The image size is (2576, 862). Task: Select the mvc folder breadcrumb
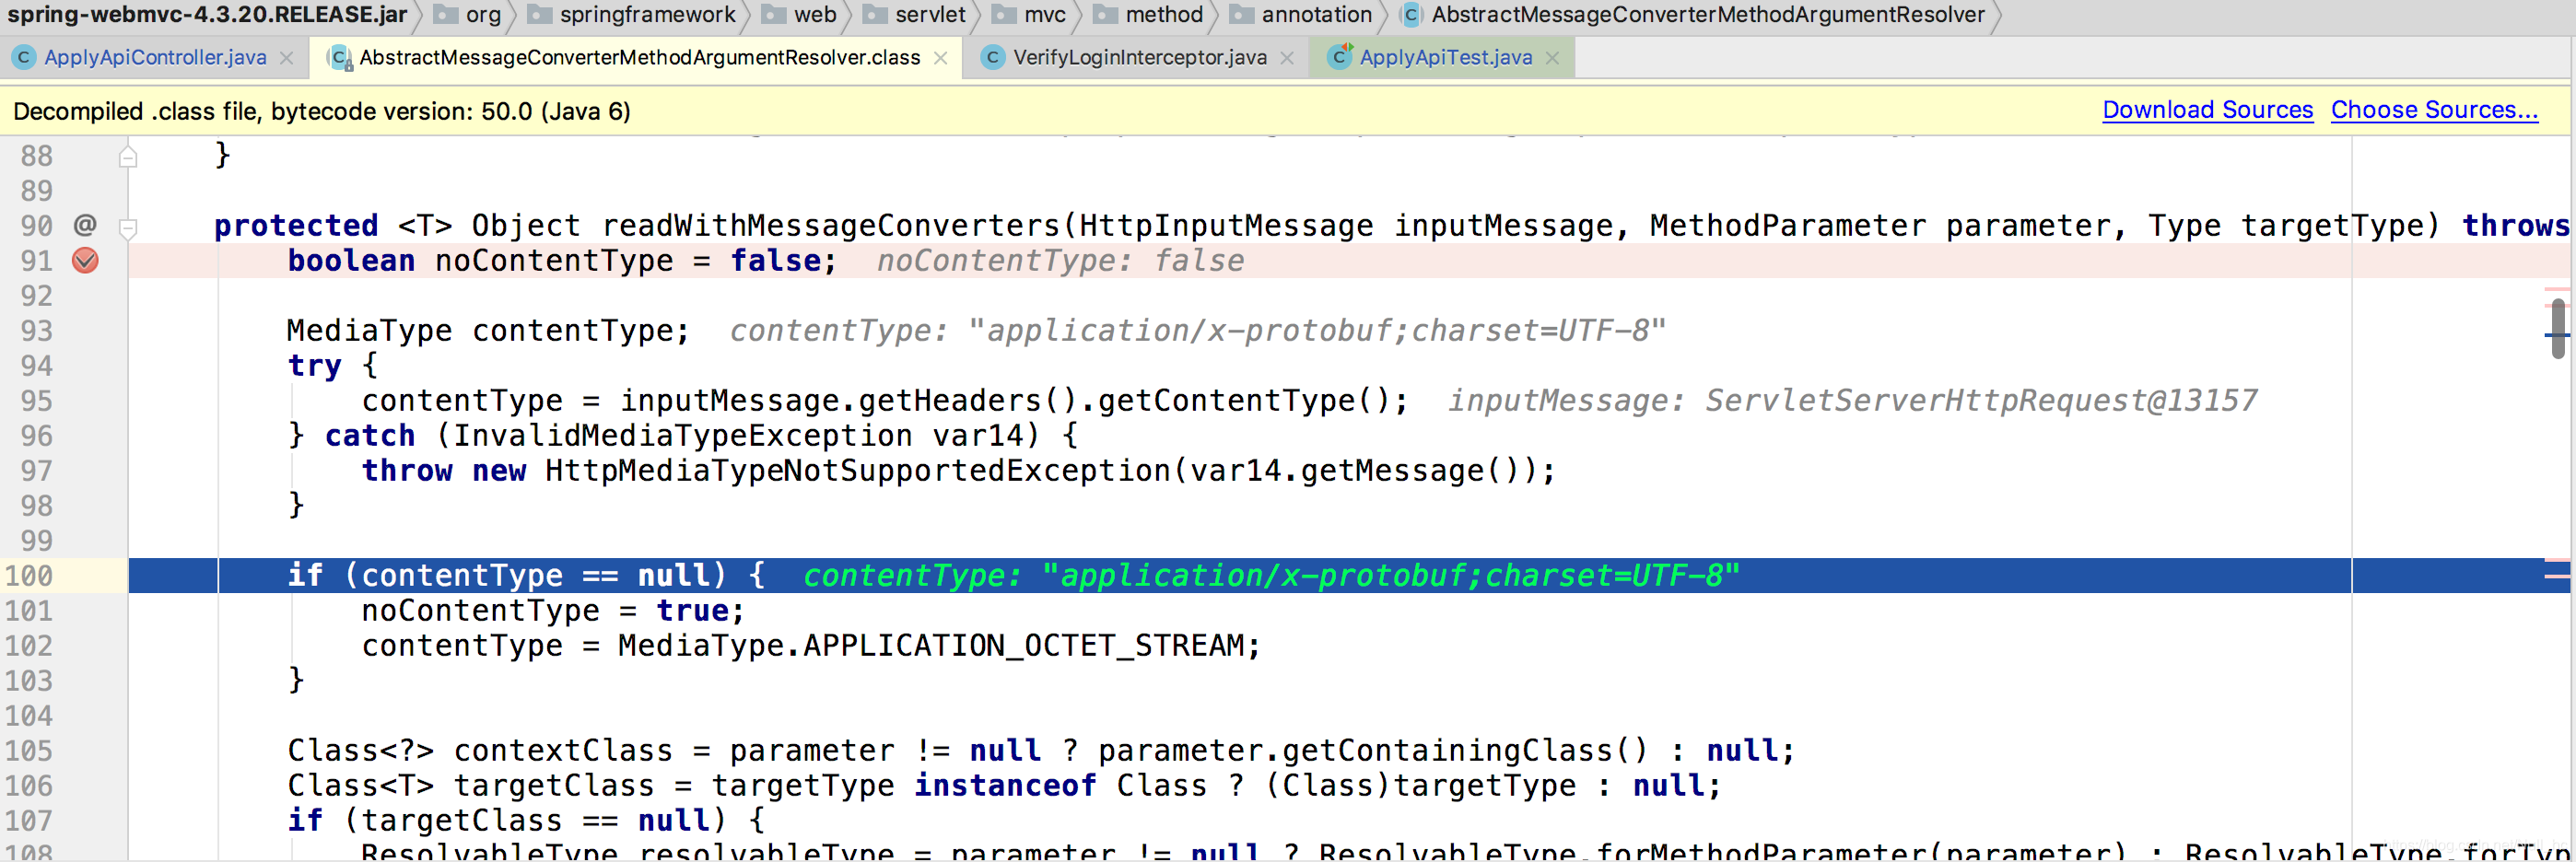[x=1030, y=15]
